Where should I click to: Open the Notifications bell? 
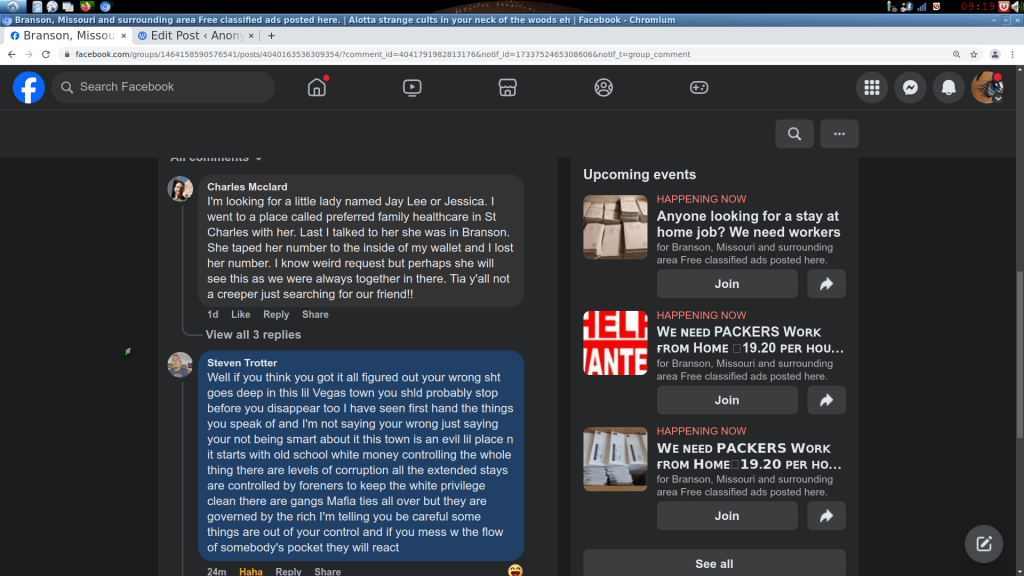coord(949,87)
